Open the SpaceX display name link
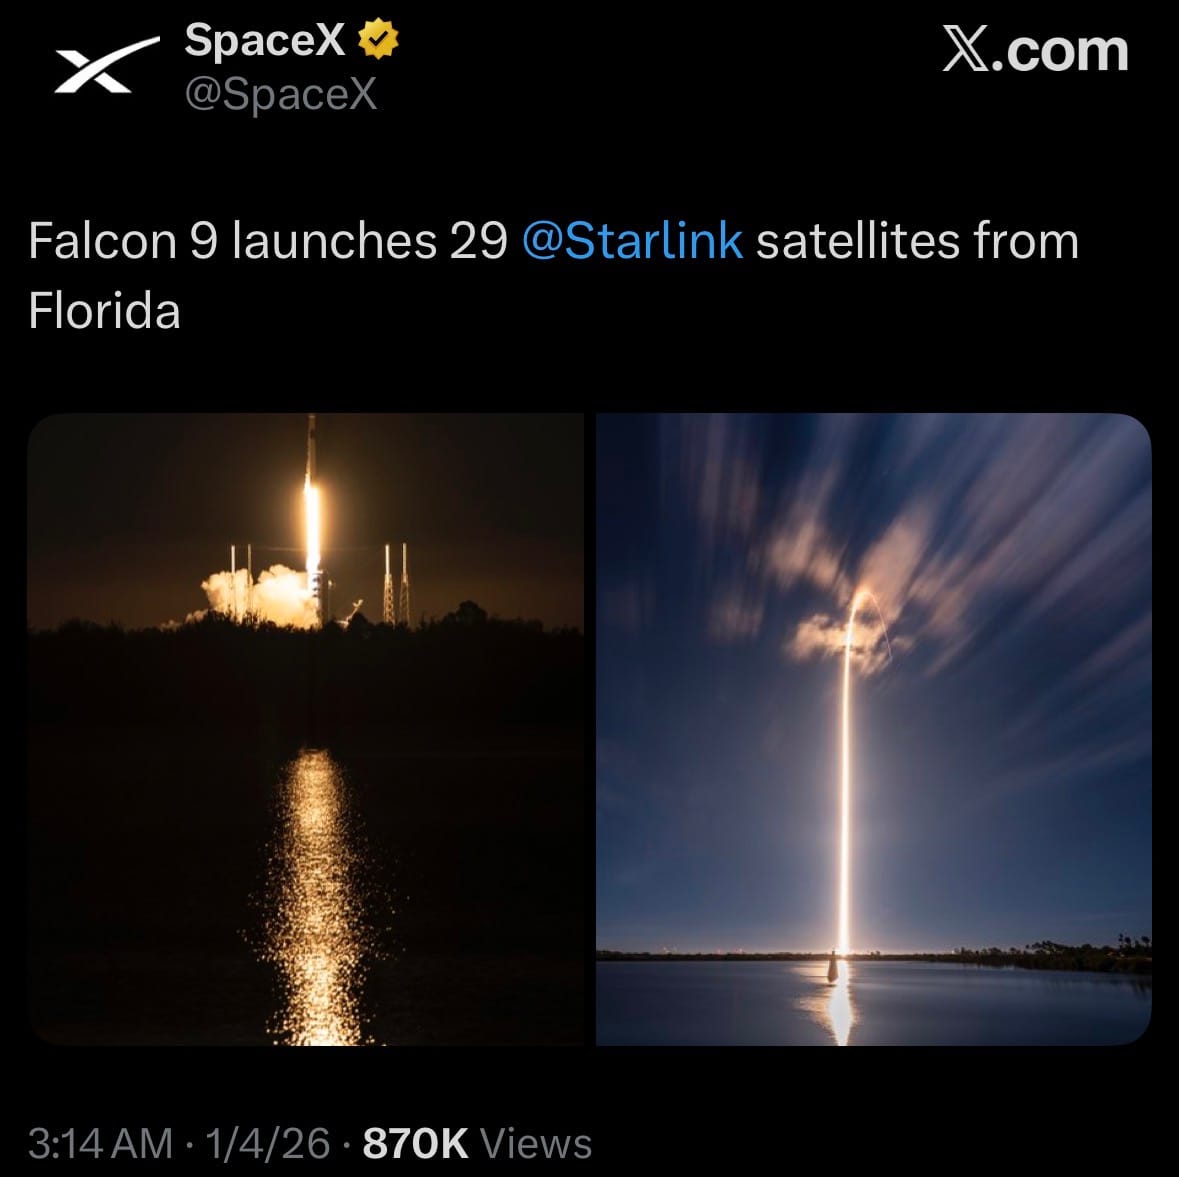Viewport: 1179px width, 1177px height. 265,41
